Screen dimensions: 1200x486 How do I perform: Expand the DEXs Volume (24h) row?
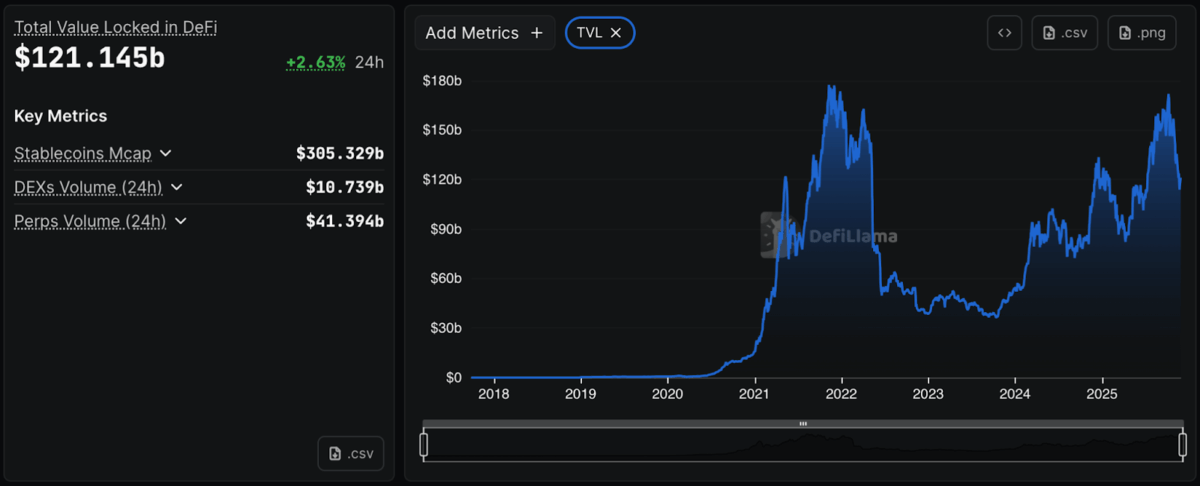[x=177, y=187]
